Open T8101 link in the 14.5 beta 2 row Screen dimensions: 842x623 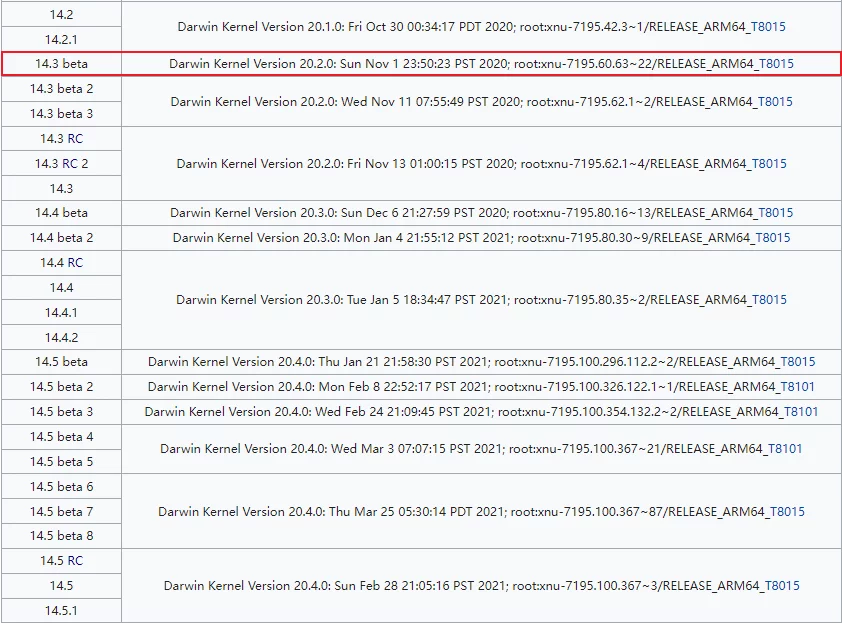tap(798, 387)
